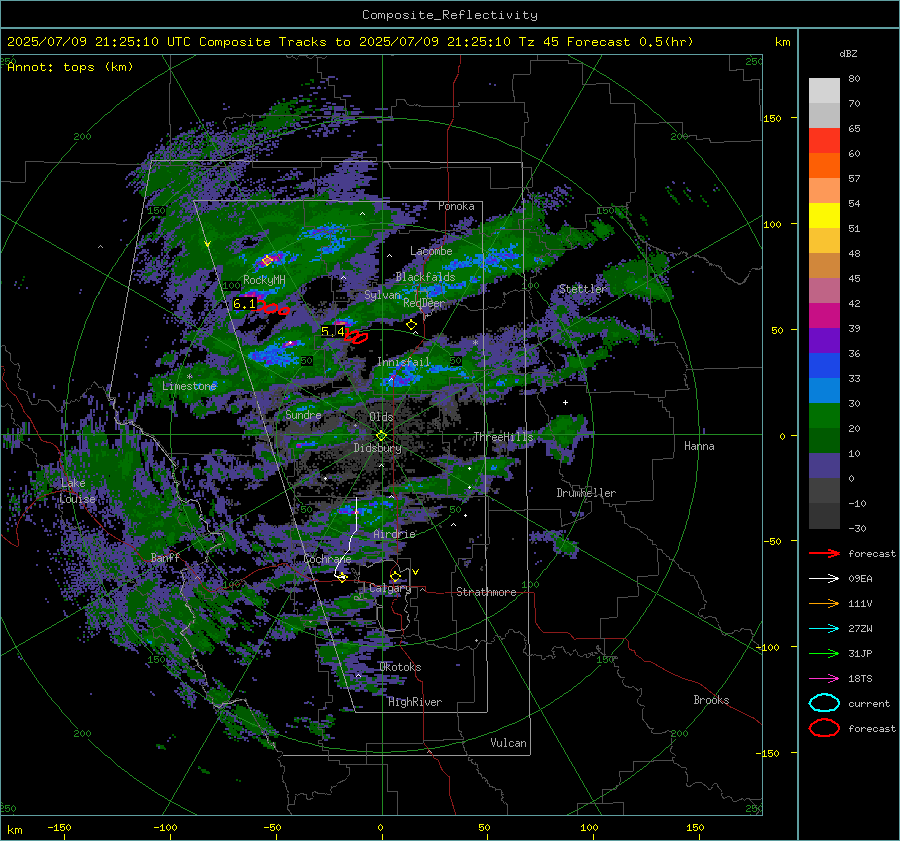Viewport: 900px width, 841px height.
Task: Click the Strathmore city label
Action: (486, 592)
